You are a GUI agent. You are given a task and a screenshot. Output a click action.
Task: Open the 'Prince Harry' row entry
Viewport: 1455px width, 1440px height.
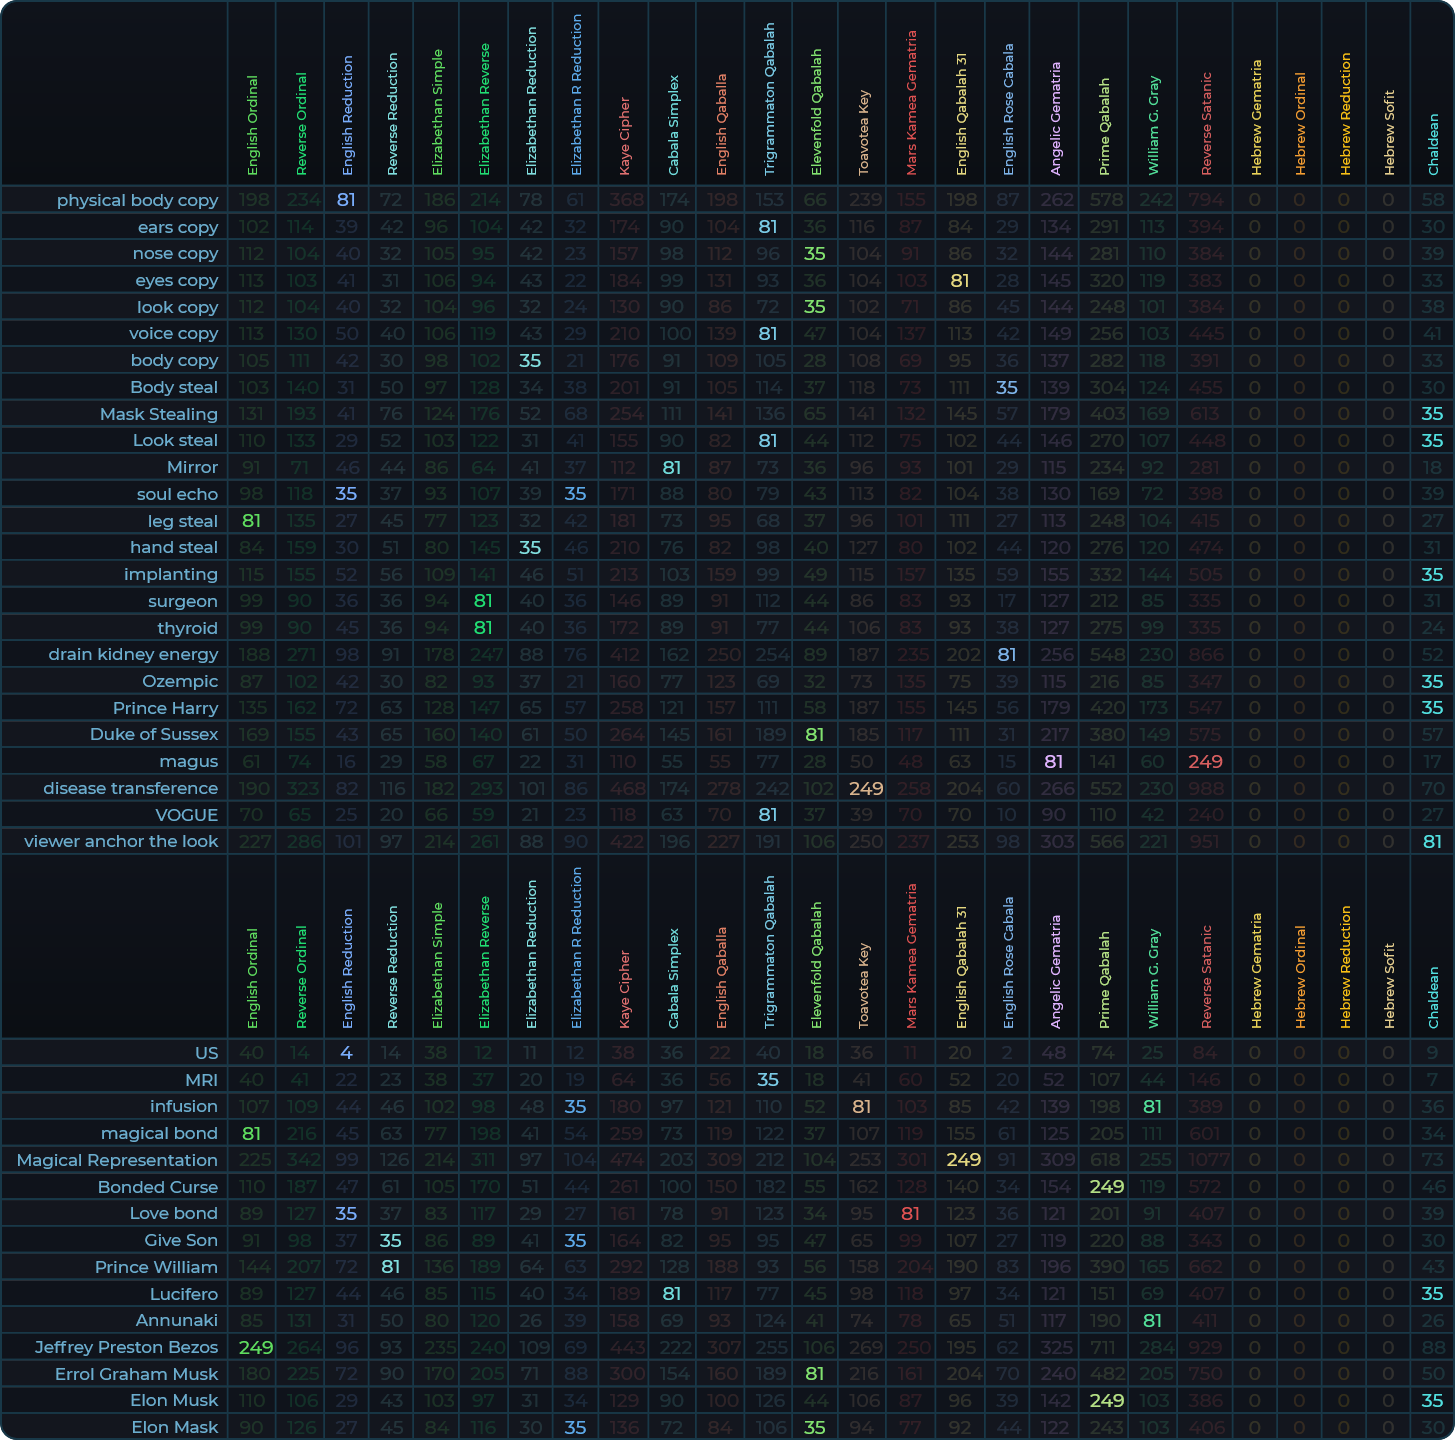coord(165,708)
